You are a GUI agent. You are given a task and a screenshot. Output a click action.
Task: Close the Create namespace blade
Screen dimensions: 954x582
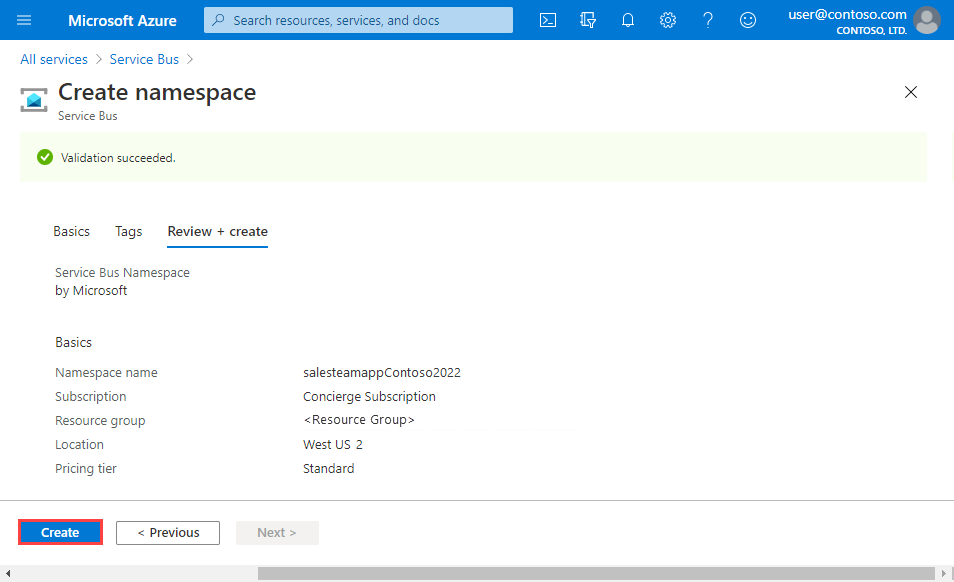[911, 92]
